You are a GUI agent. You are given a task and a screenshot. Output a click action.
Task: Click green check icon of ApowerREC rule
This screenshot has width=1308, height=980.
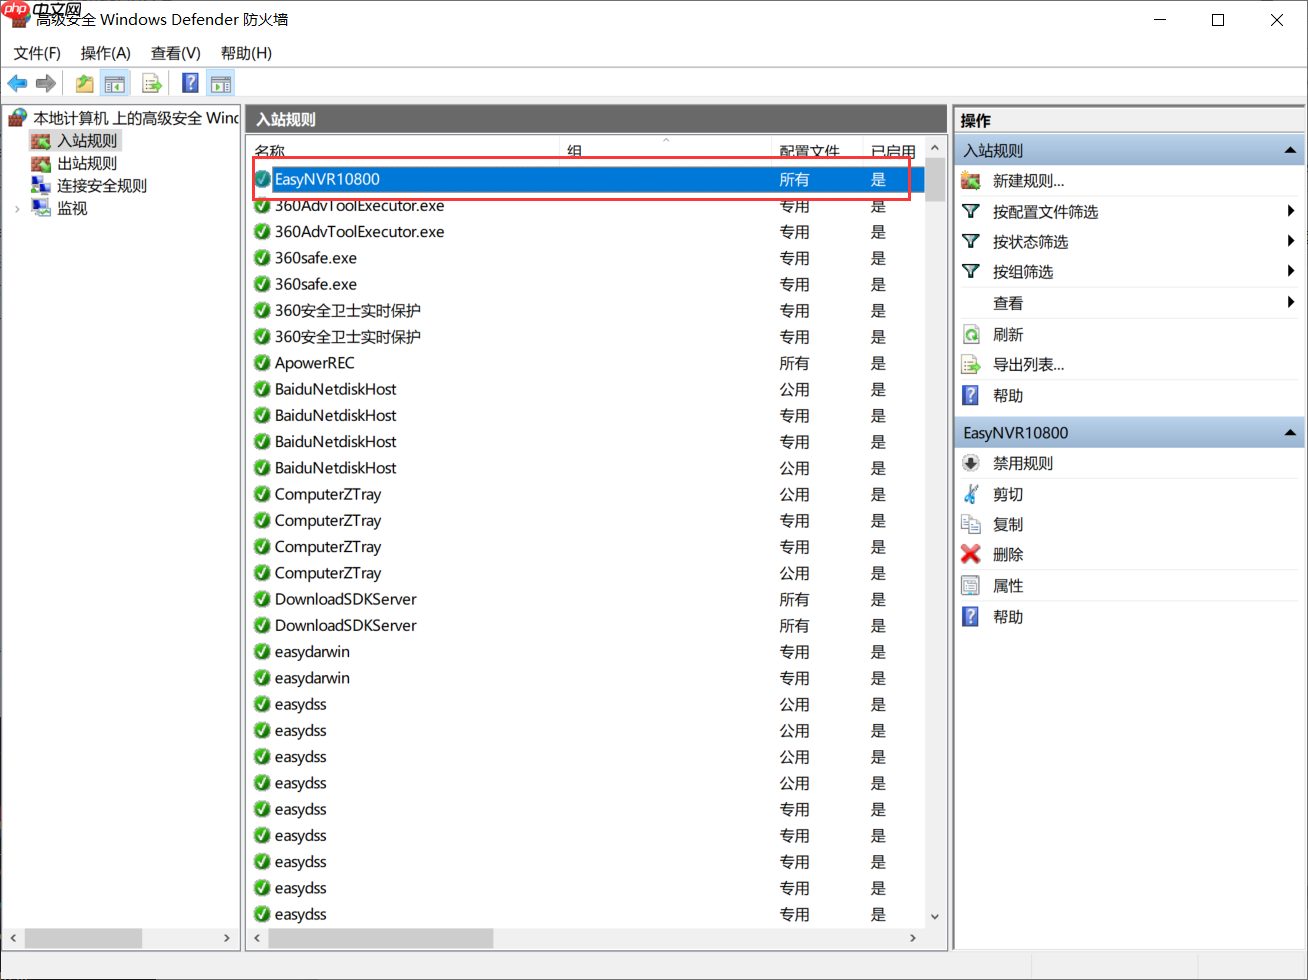click(x=262, y=363)
